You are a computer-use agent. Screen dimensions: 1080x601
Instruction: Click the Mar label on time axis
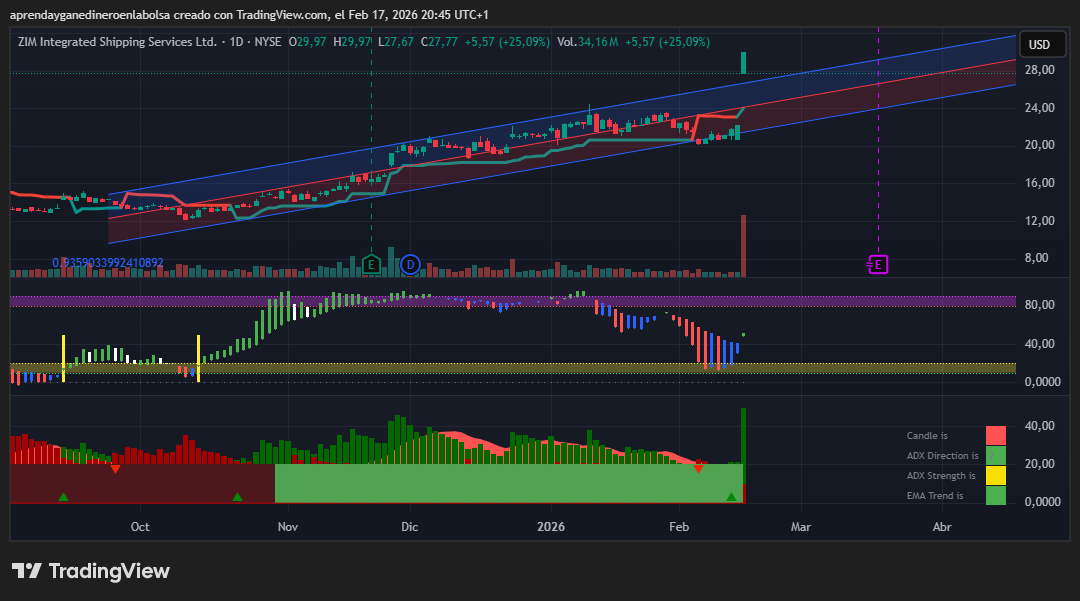pyautogui.click(x=800, y=526)
